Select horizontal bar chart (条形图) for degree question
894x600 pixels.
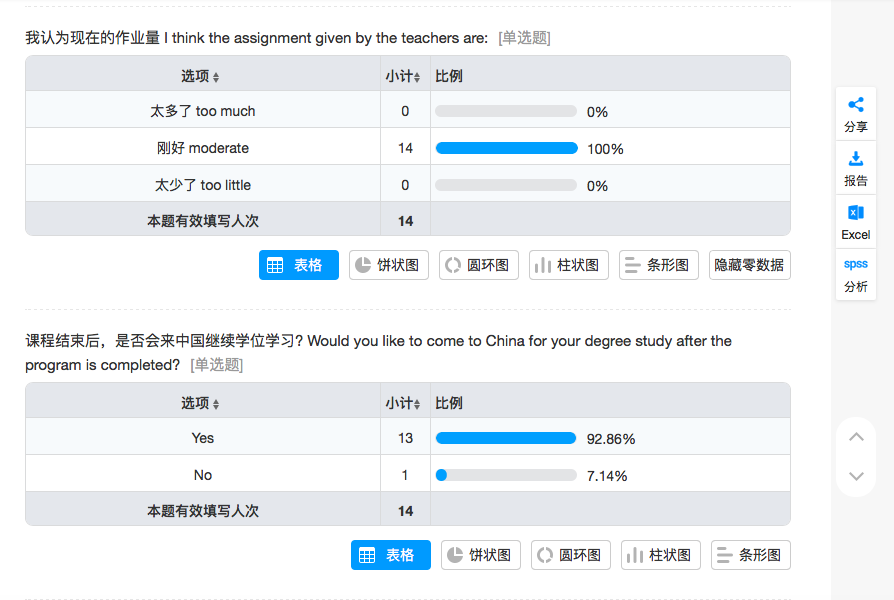(751, 555)
